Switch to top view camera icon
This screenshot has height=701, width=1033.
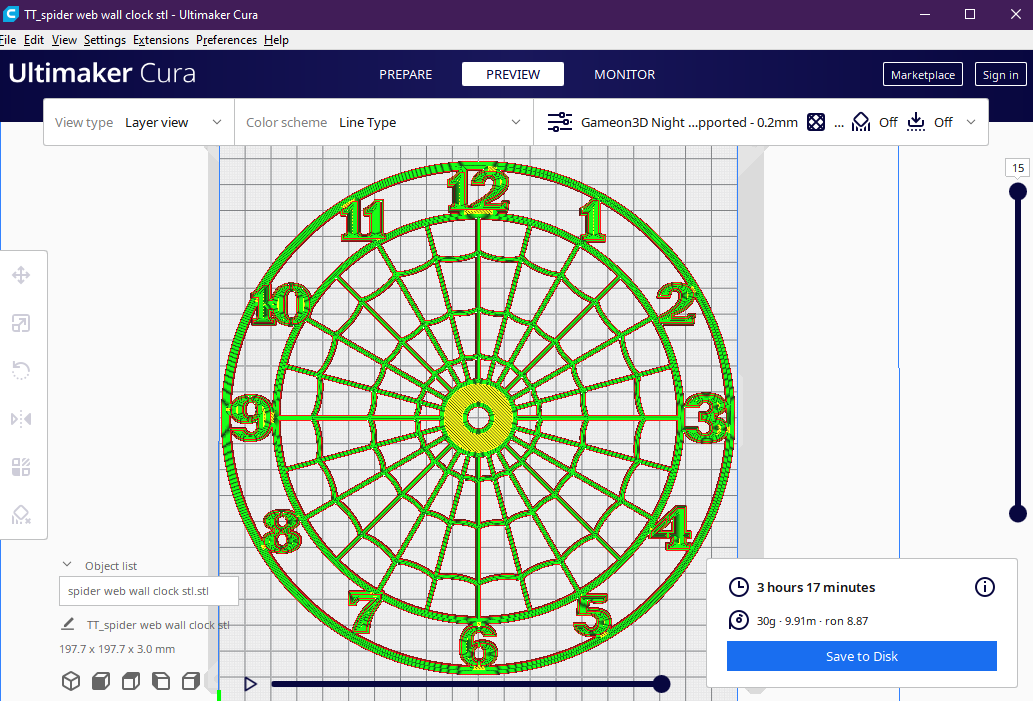pos(131,681)
